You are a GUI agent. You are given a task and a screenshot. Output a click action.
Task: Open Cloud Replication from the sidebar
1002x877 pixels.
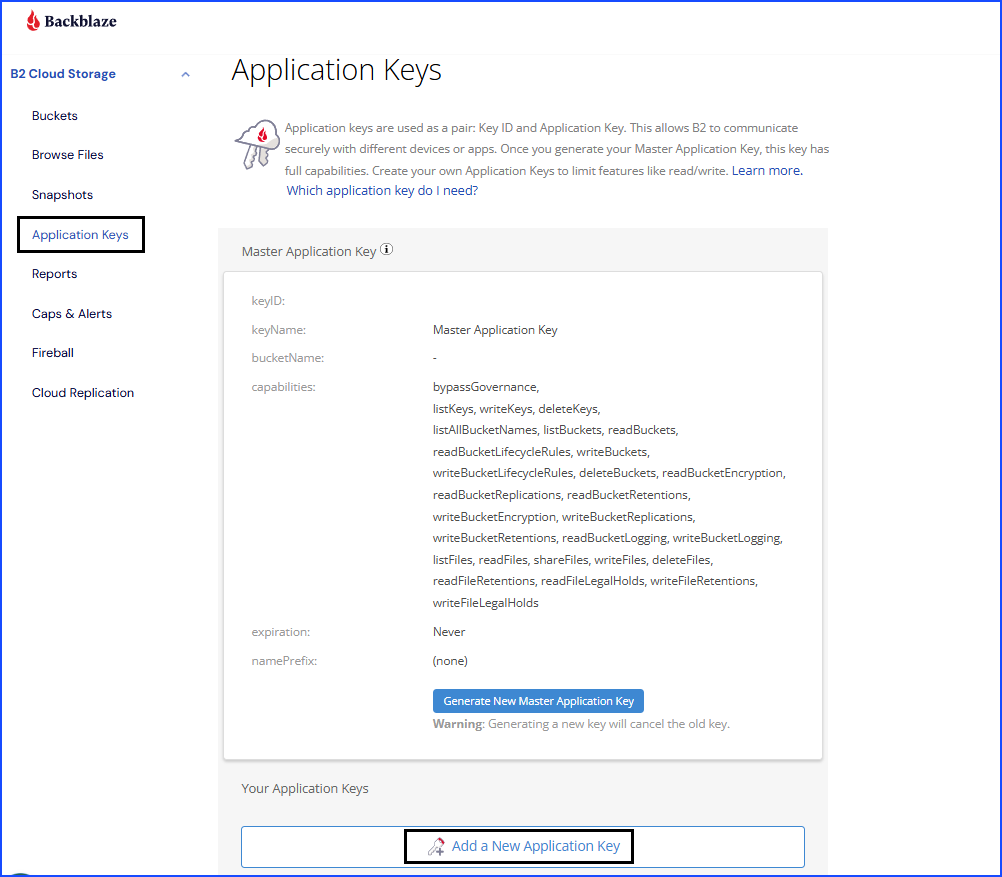(x=82, y=392)
